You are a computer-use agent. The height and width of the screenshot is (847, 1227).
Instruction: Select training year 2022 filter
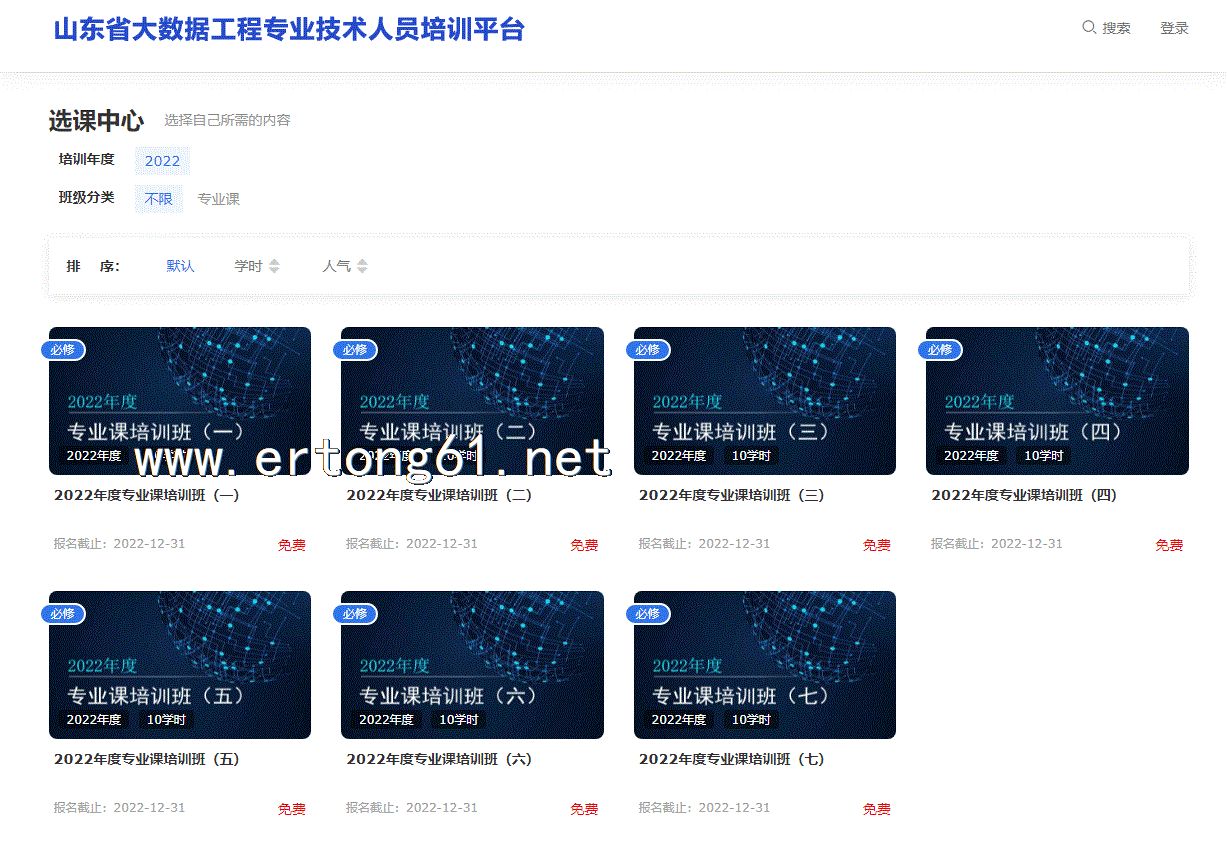point(162,161)
